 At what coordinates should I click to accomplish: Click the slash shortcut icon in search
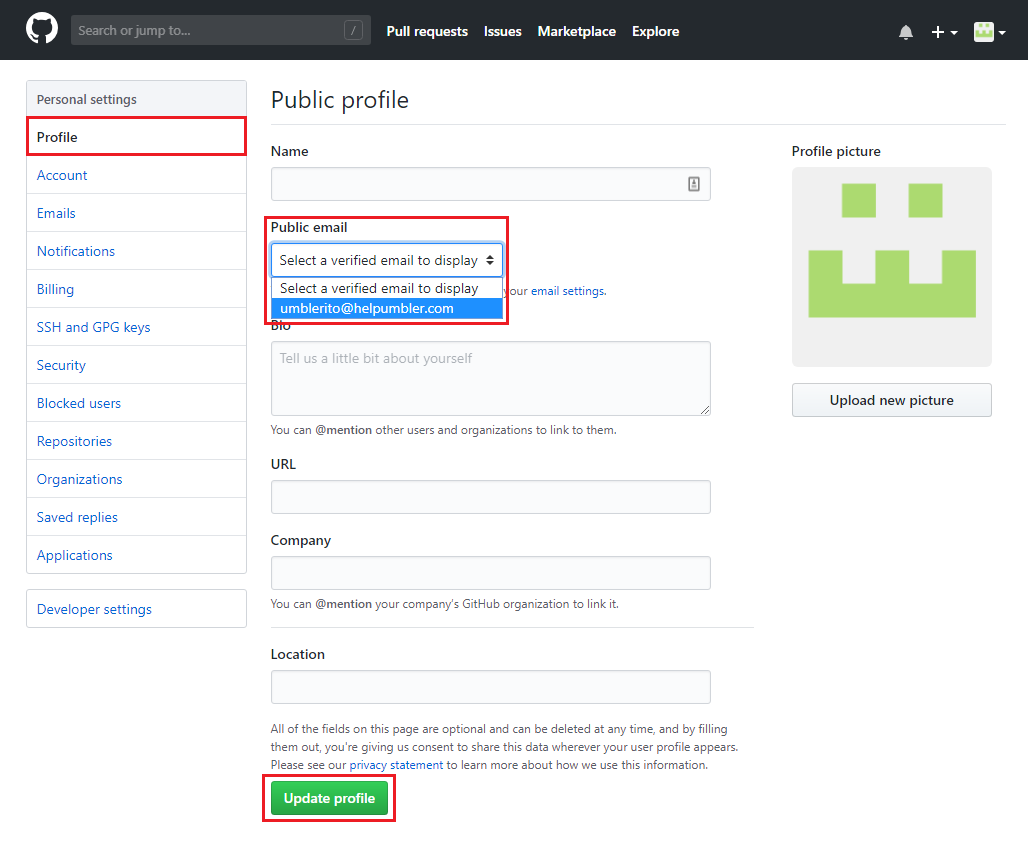(353, 30)
